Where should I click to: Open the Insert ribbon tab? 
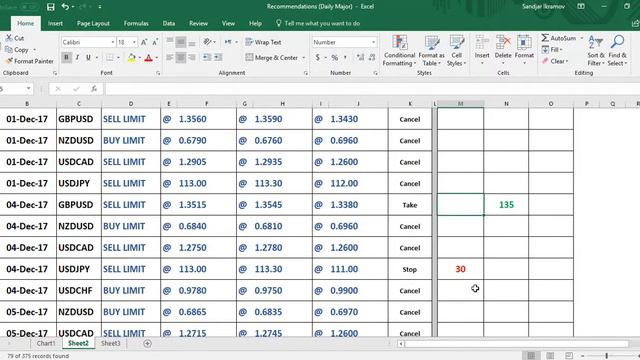pyautogui.click(x=55, y=23)
